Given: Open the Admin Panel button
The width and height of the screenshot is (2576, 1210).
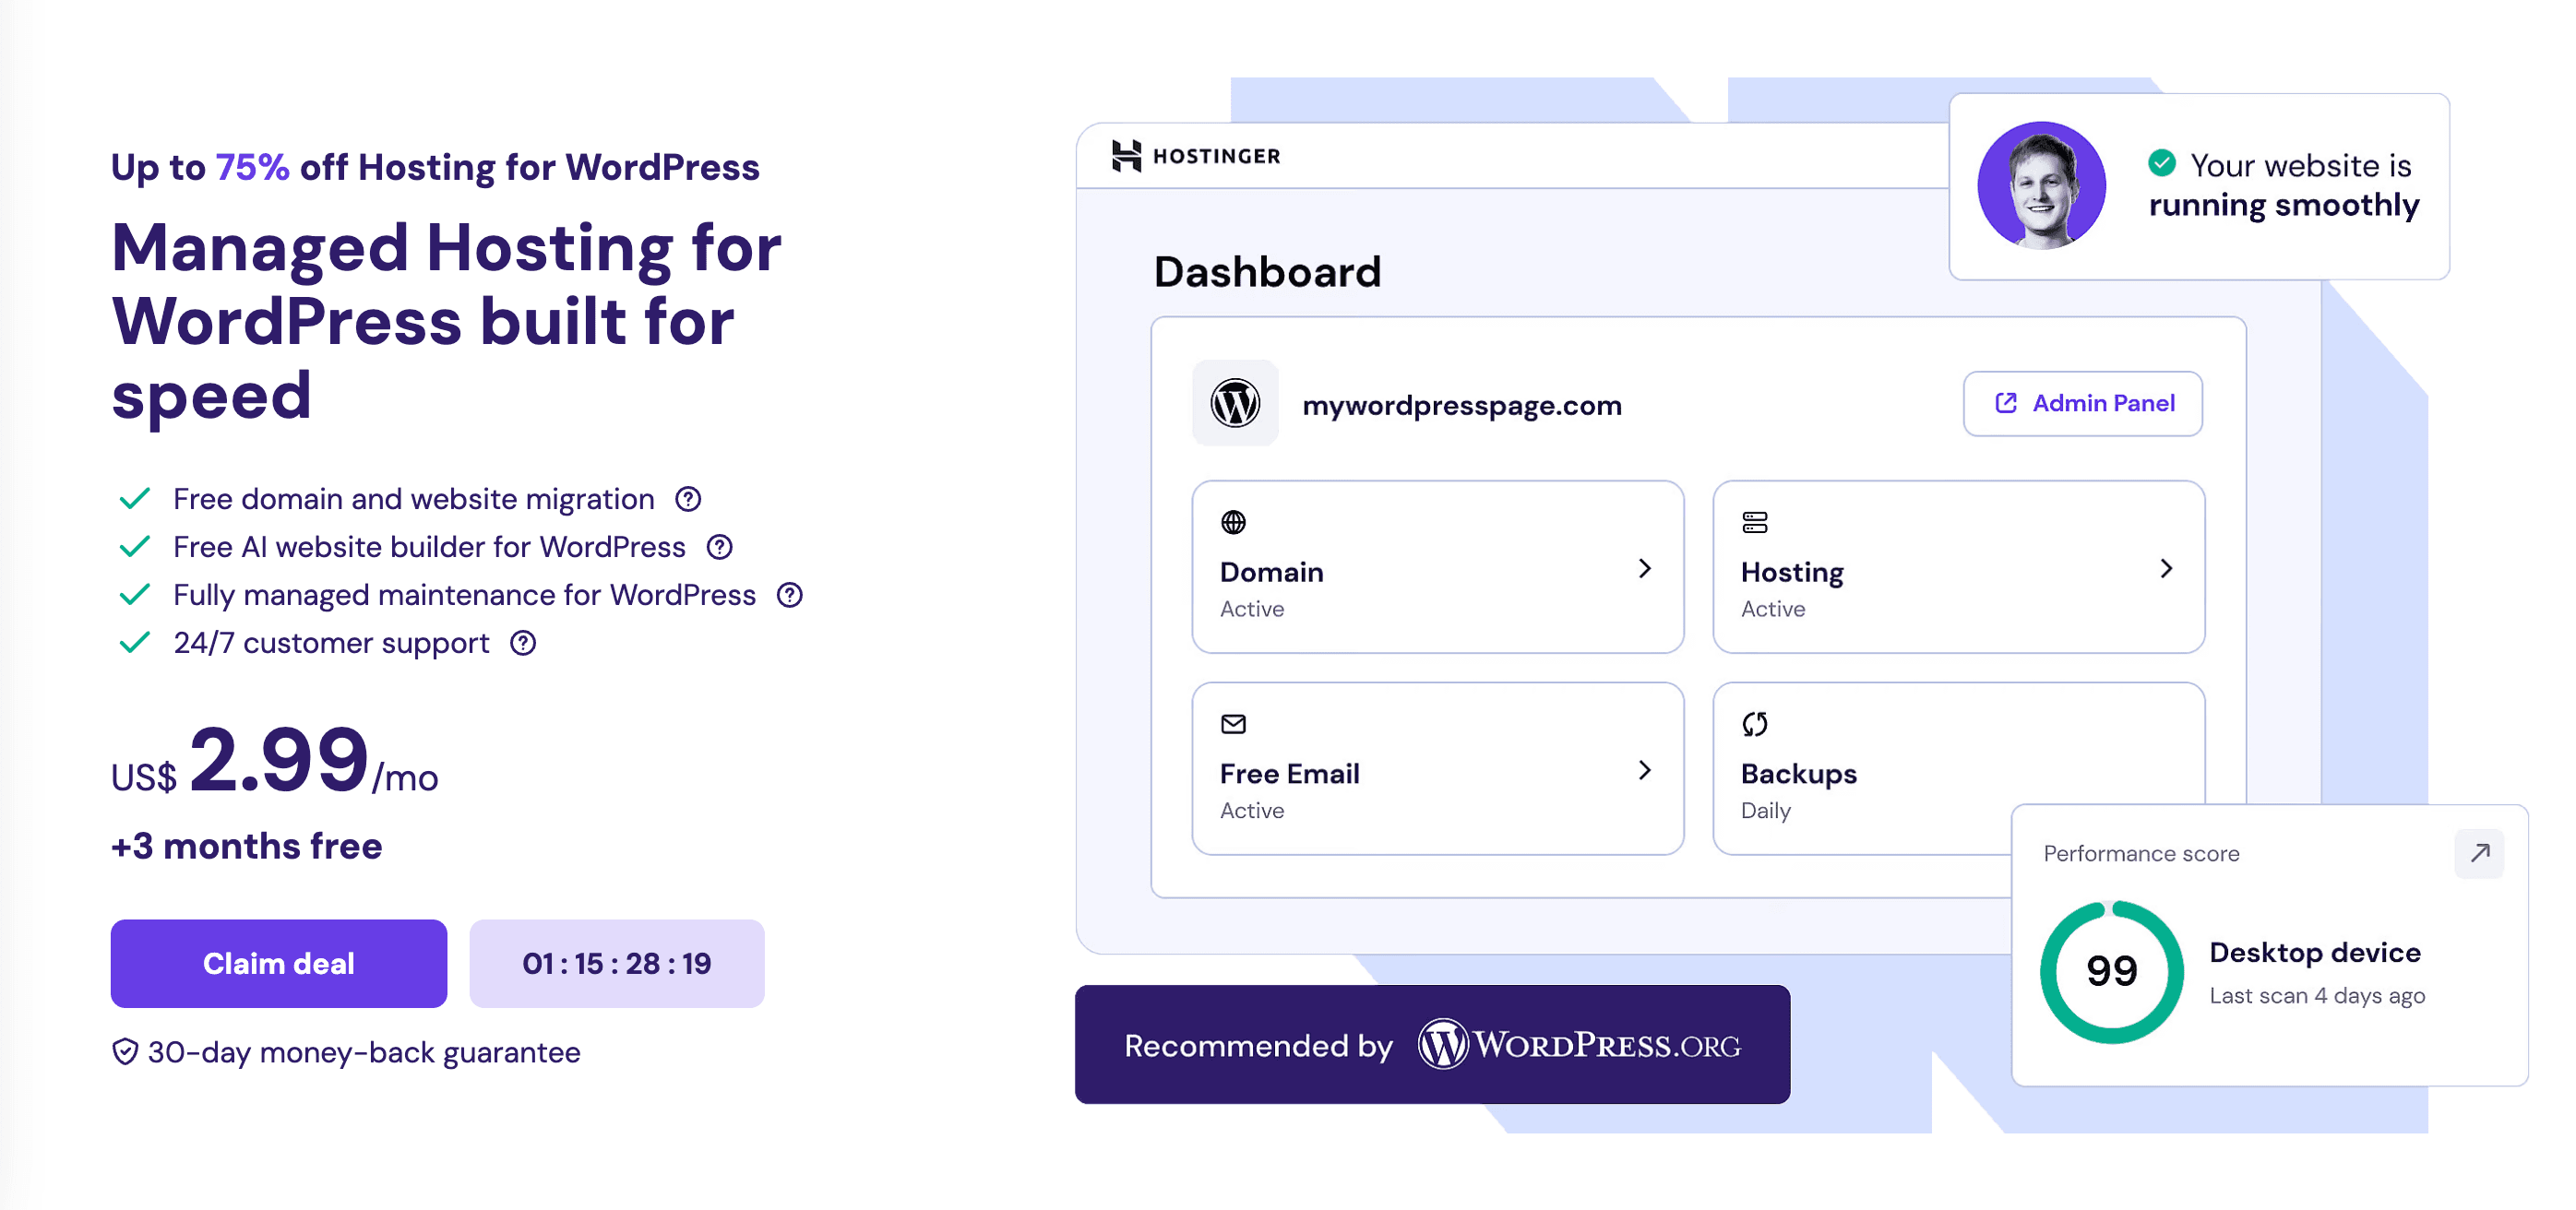Looking at the screenshot, I should pos(2083,403).
